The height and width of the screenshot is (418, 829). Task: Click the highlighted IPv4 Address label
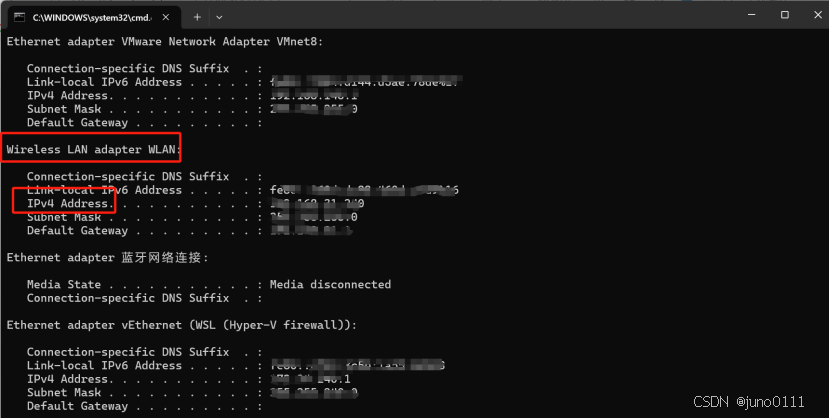tap(70, 203)
